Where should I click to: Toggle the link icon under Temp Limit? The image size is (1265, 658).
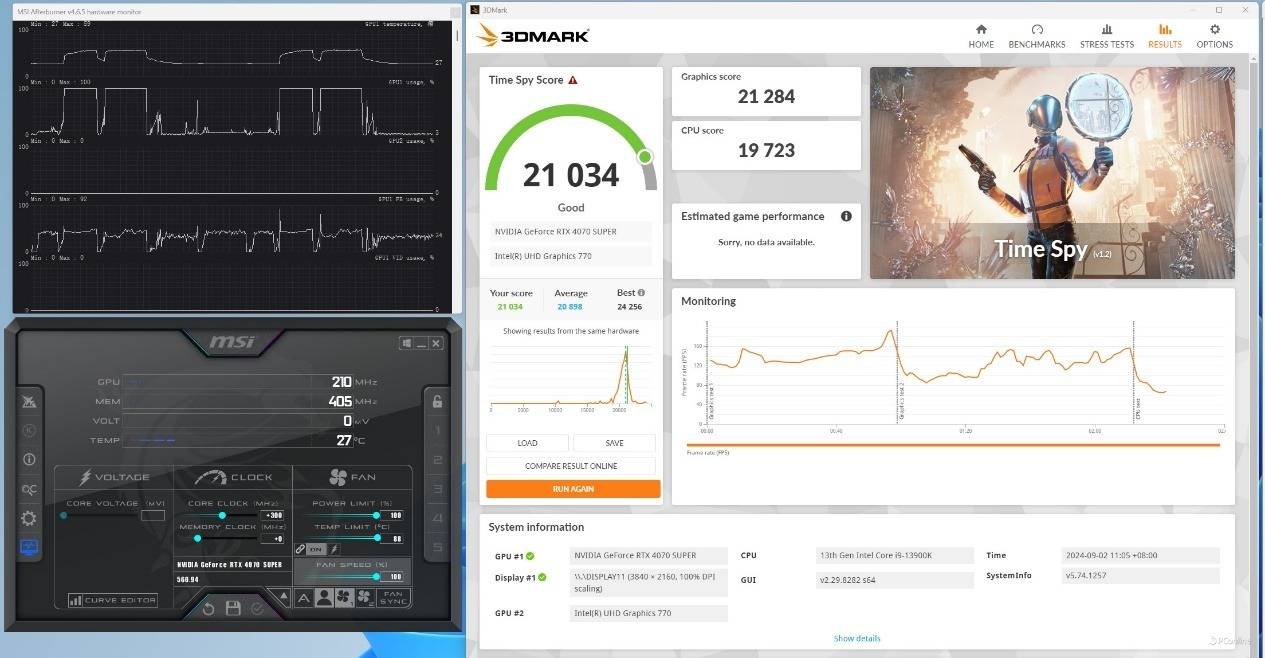(300, 549)
